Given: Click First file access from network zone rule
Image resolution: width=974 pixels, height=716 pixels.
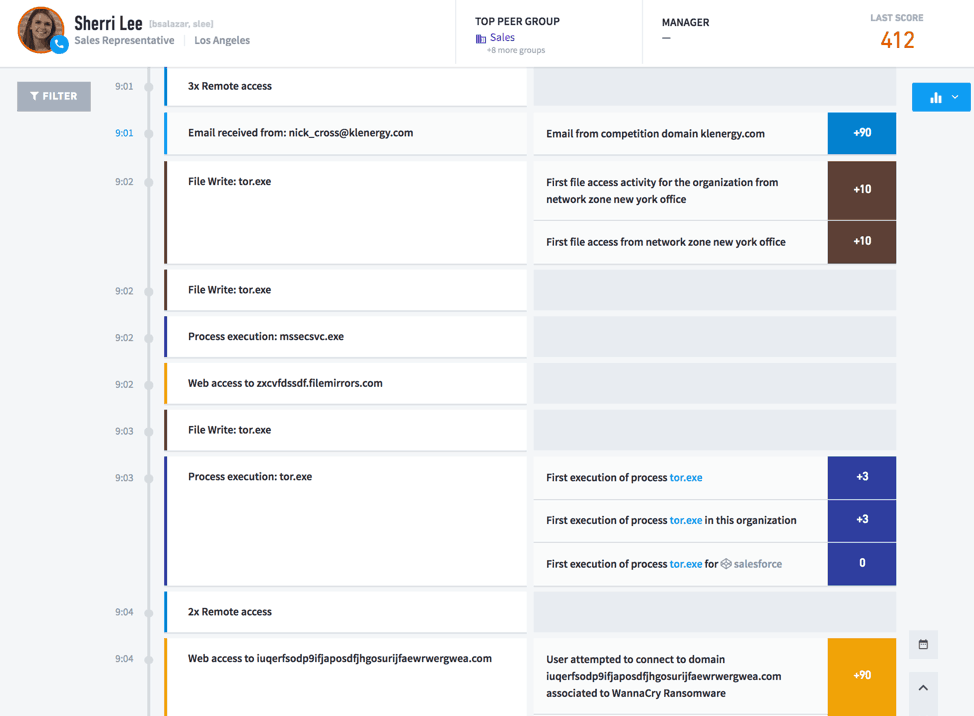Looking at the screenshot, I should pyautogui.click(x=681, y=242).
